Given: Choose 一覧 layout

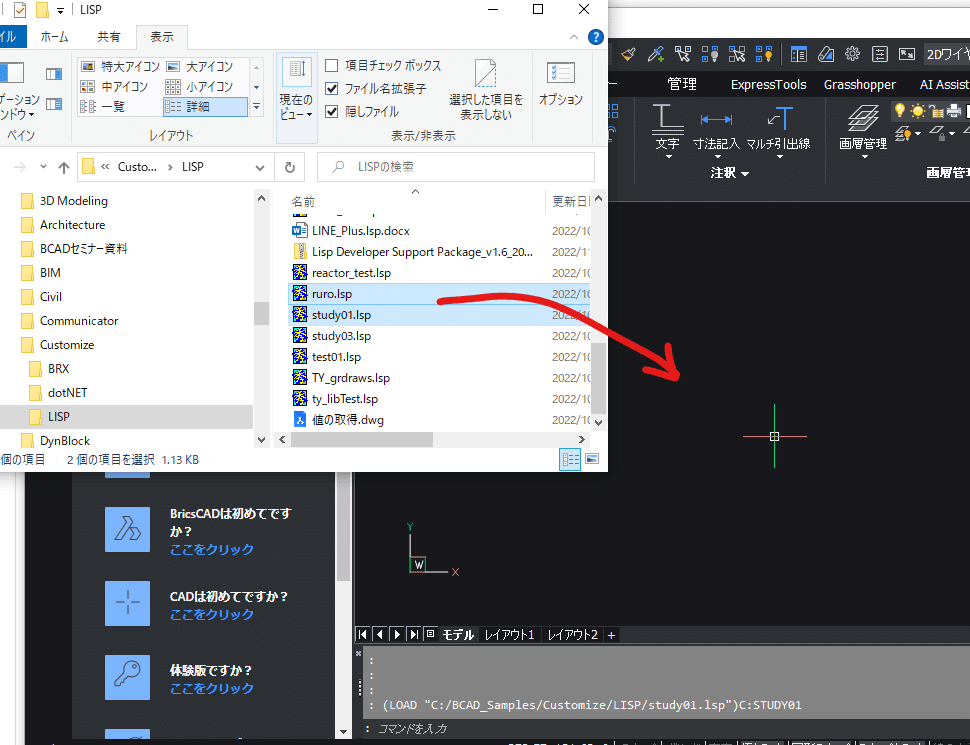Looking at the screenshot, I should pos(103,106).
